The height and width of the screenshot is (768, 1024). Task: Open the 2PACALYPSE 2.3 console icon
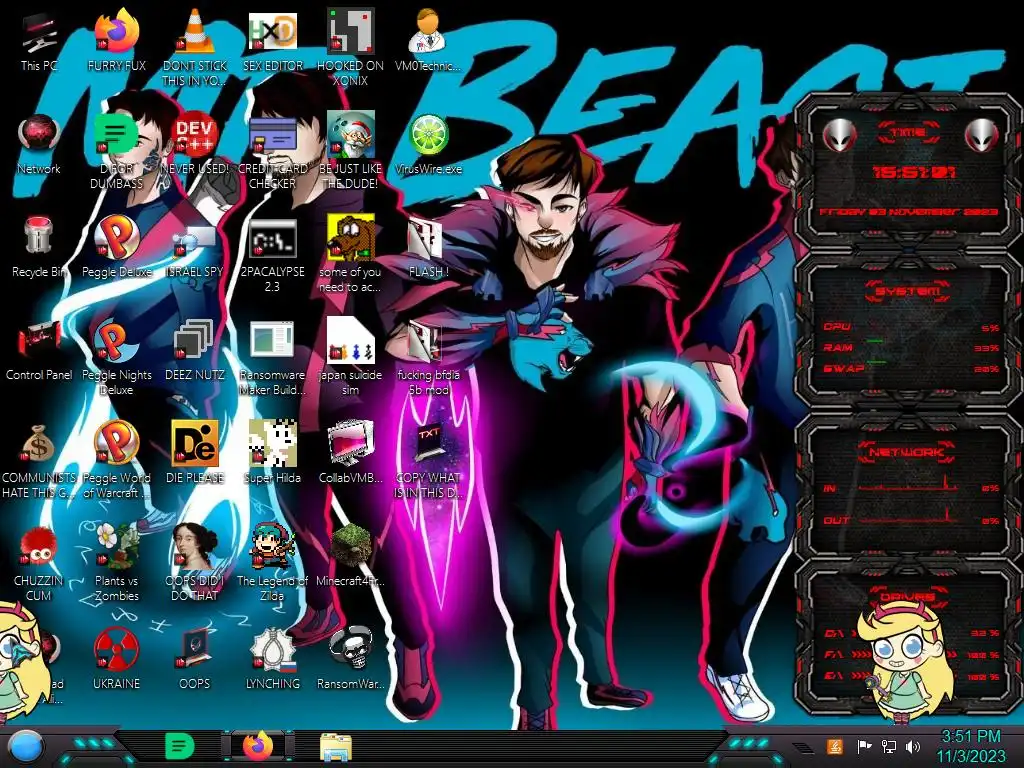pyautogui.click(x=272, y=238)
